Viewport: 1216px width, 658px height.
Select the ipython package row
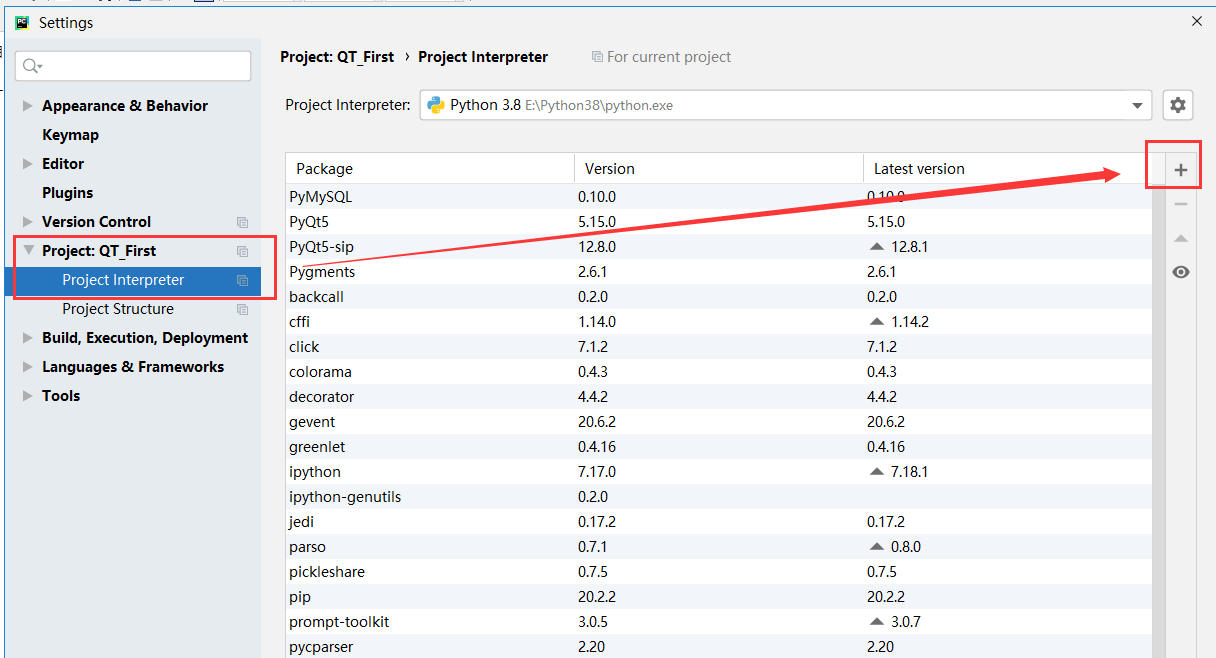click(718, 472)
